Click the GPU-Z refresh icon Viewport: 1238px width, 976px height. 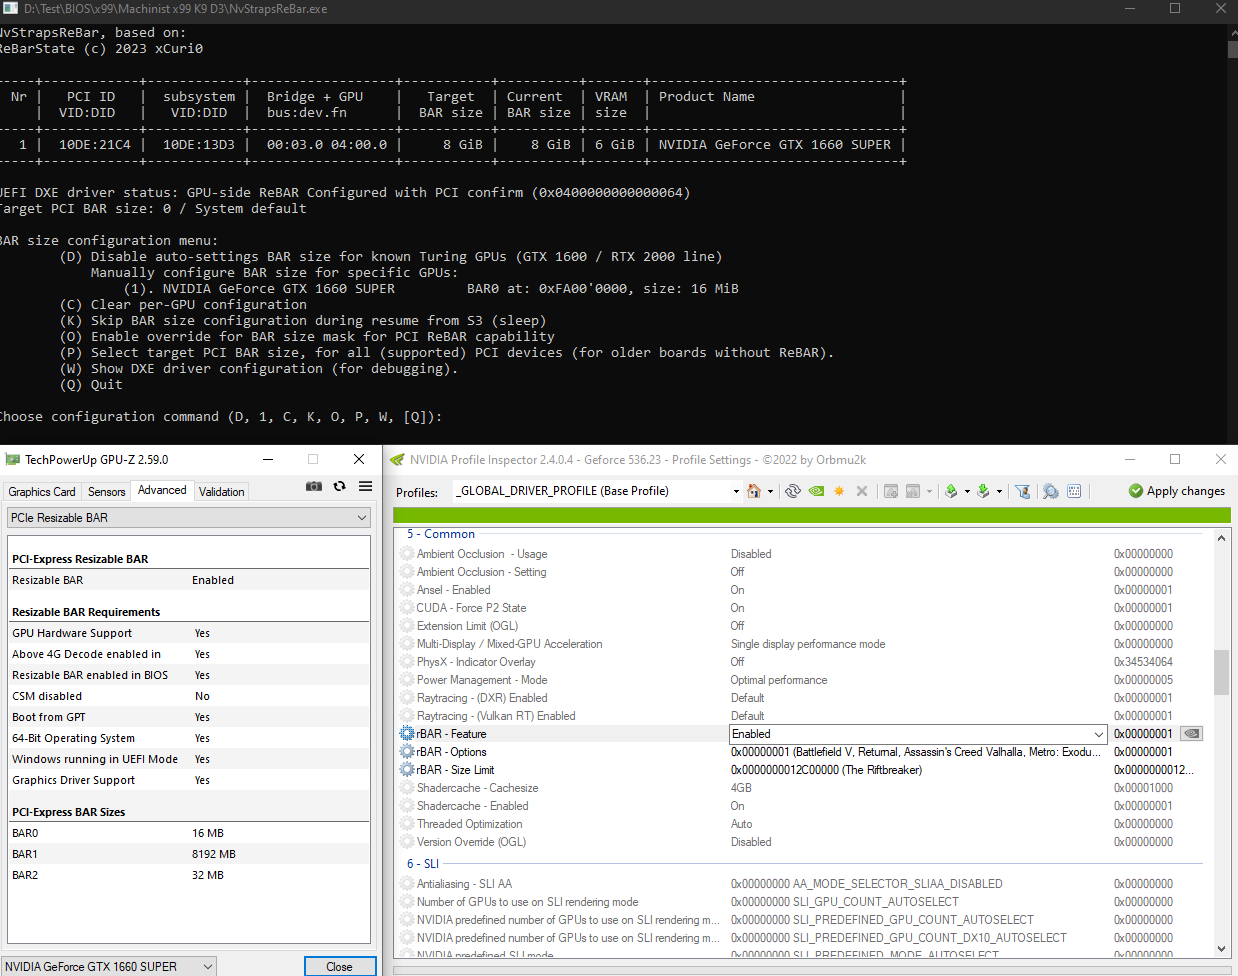coord(340,486)
